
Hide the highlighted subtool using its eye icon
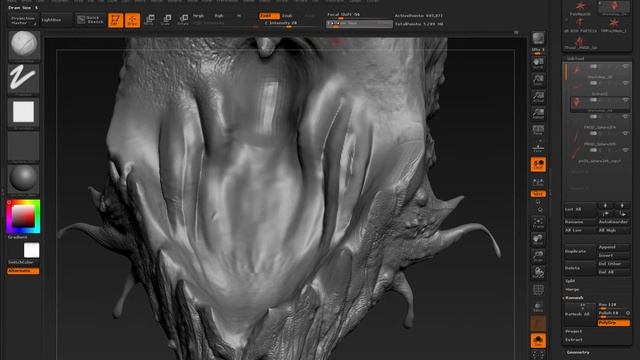pyautogui.click(x=625, y=100)
